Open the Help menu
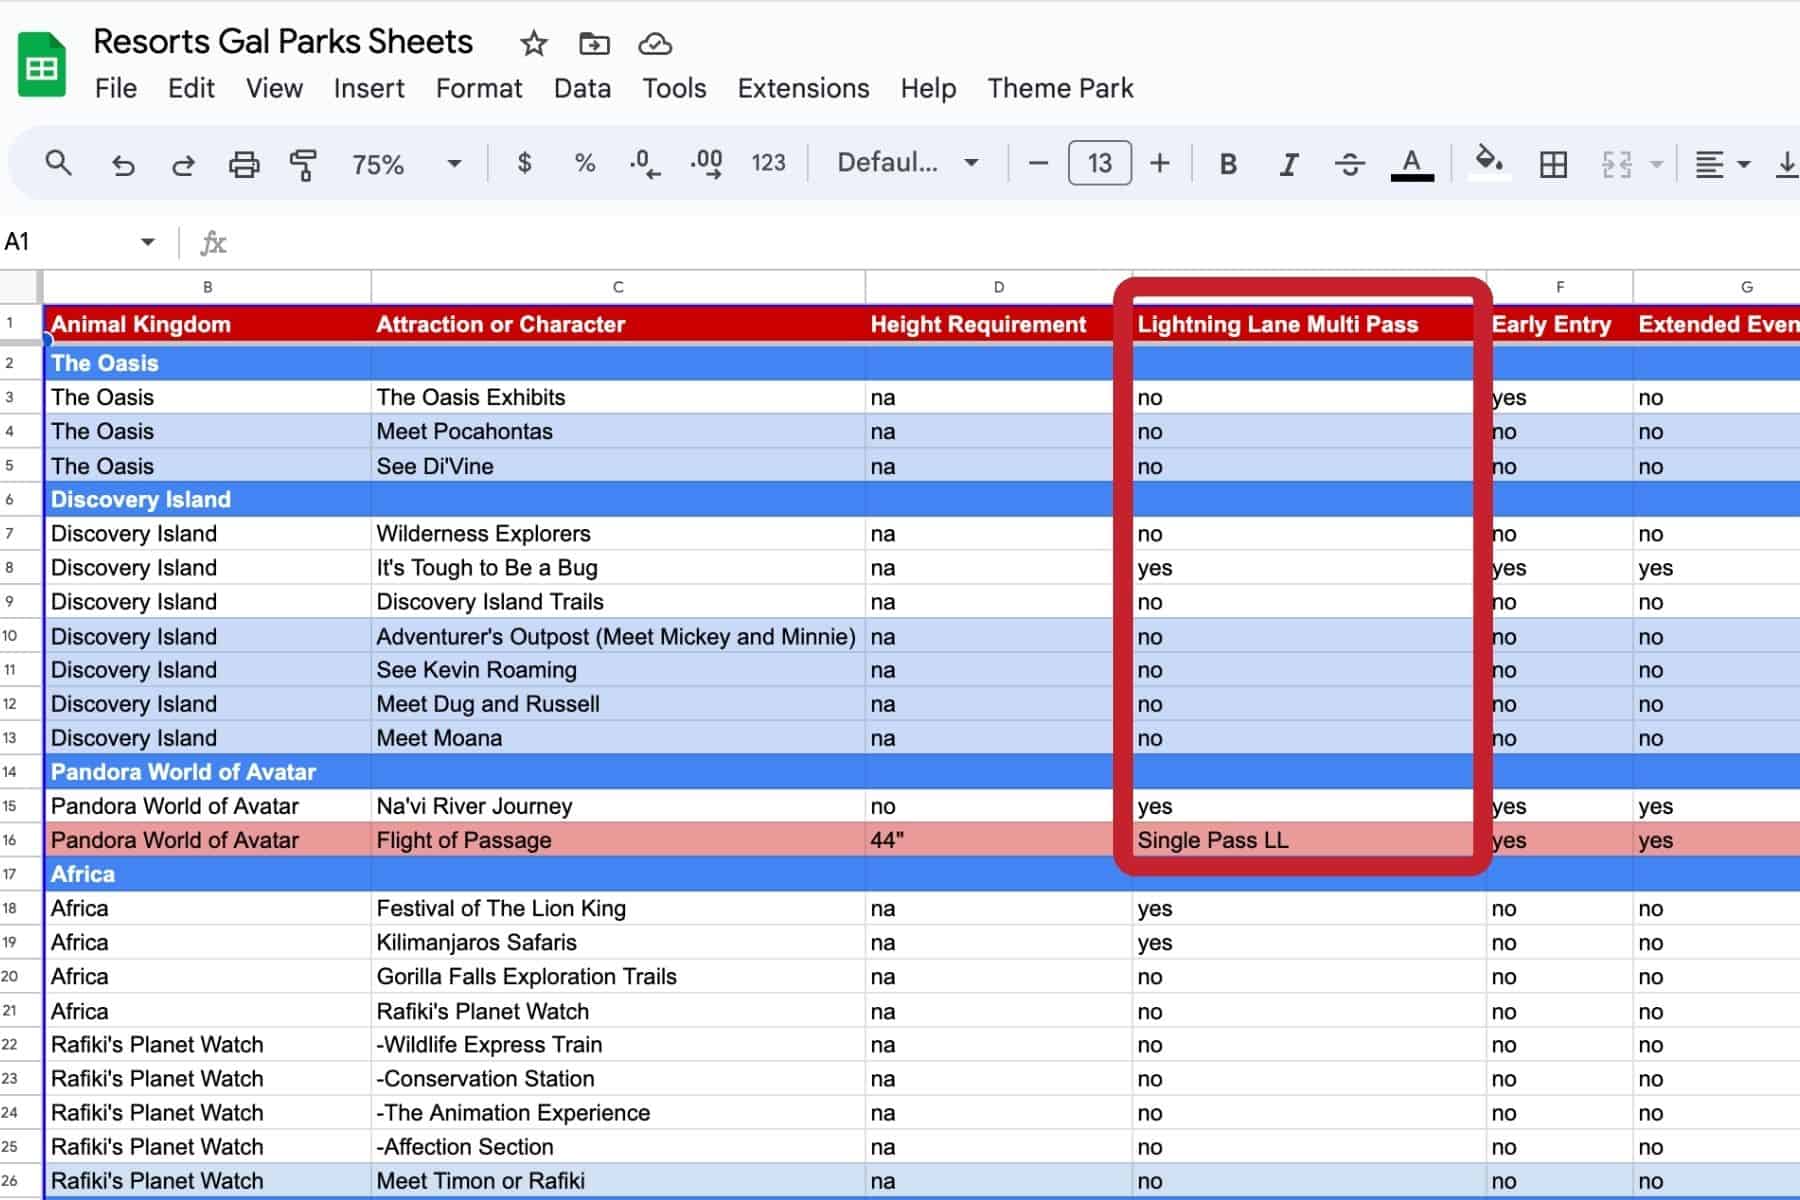The height and width of the screenshot is (1200, 1800). 928,88
